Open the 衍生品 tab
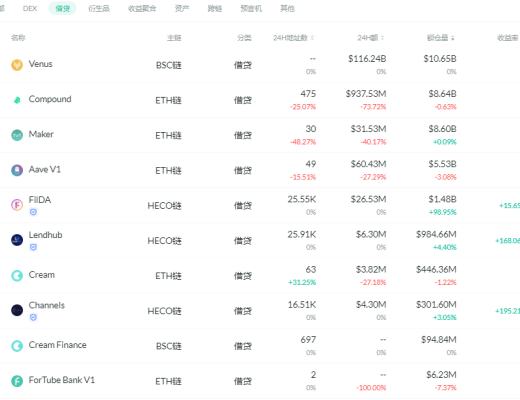 [99, 8]
